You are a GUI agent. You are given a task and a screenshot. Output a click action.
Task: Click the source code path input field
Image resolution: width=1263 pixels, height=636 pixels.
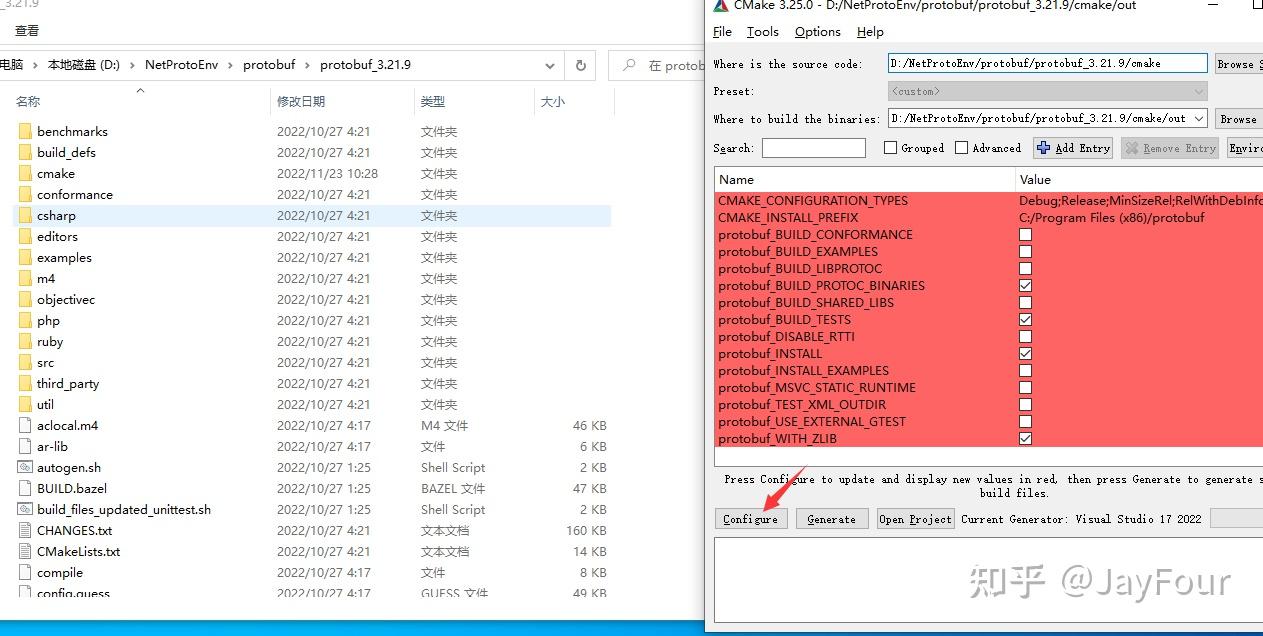pyautogui.click(x=1045, y=62)
